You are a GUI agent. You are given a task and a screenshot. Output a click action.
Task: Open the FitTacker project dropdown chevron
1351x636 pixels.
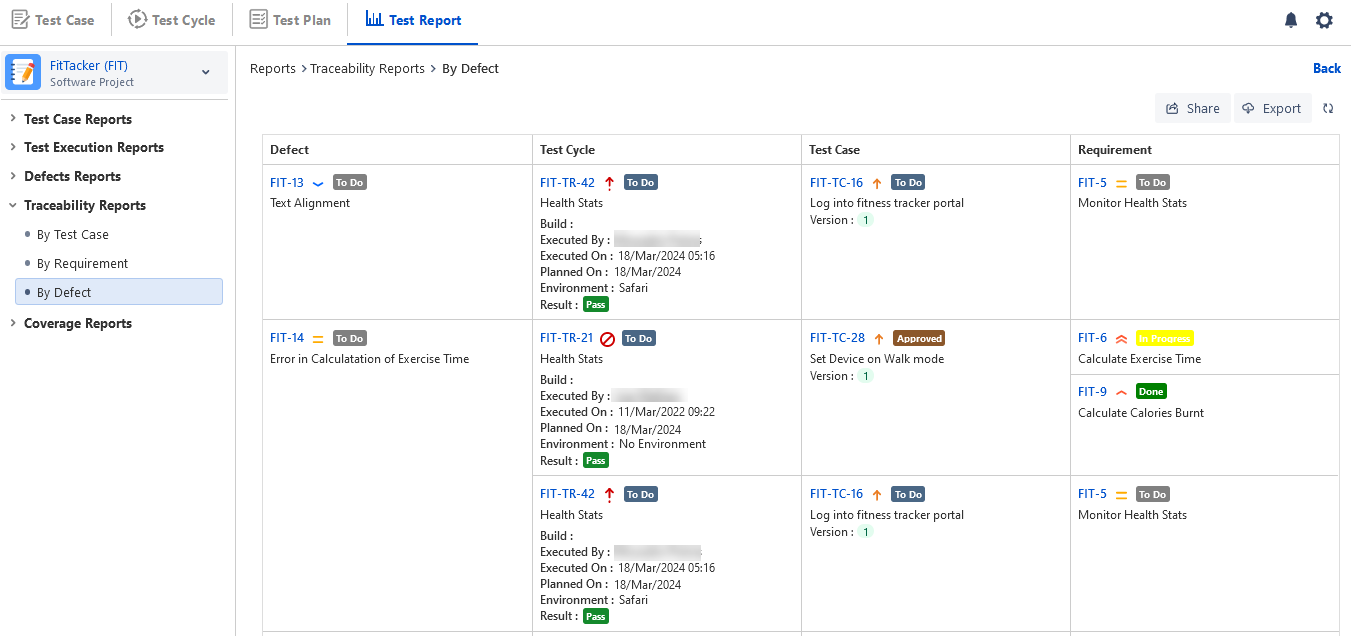pos(206,72)
